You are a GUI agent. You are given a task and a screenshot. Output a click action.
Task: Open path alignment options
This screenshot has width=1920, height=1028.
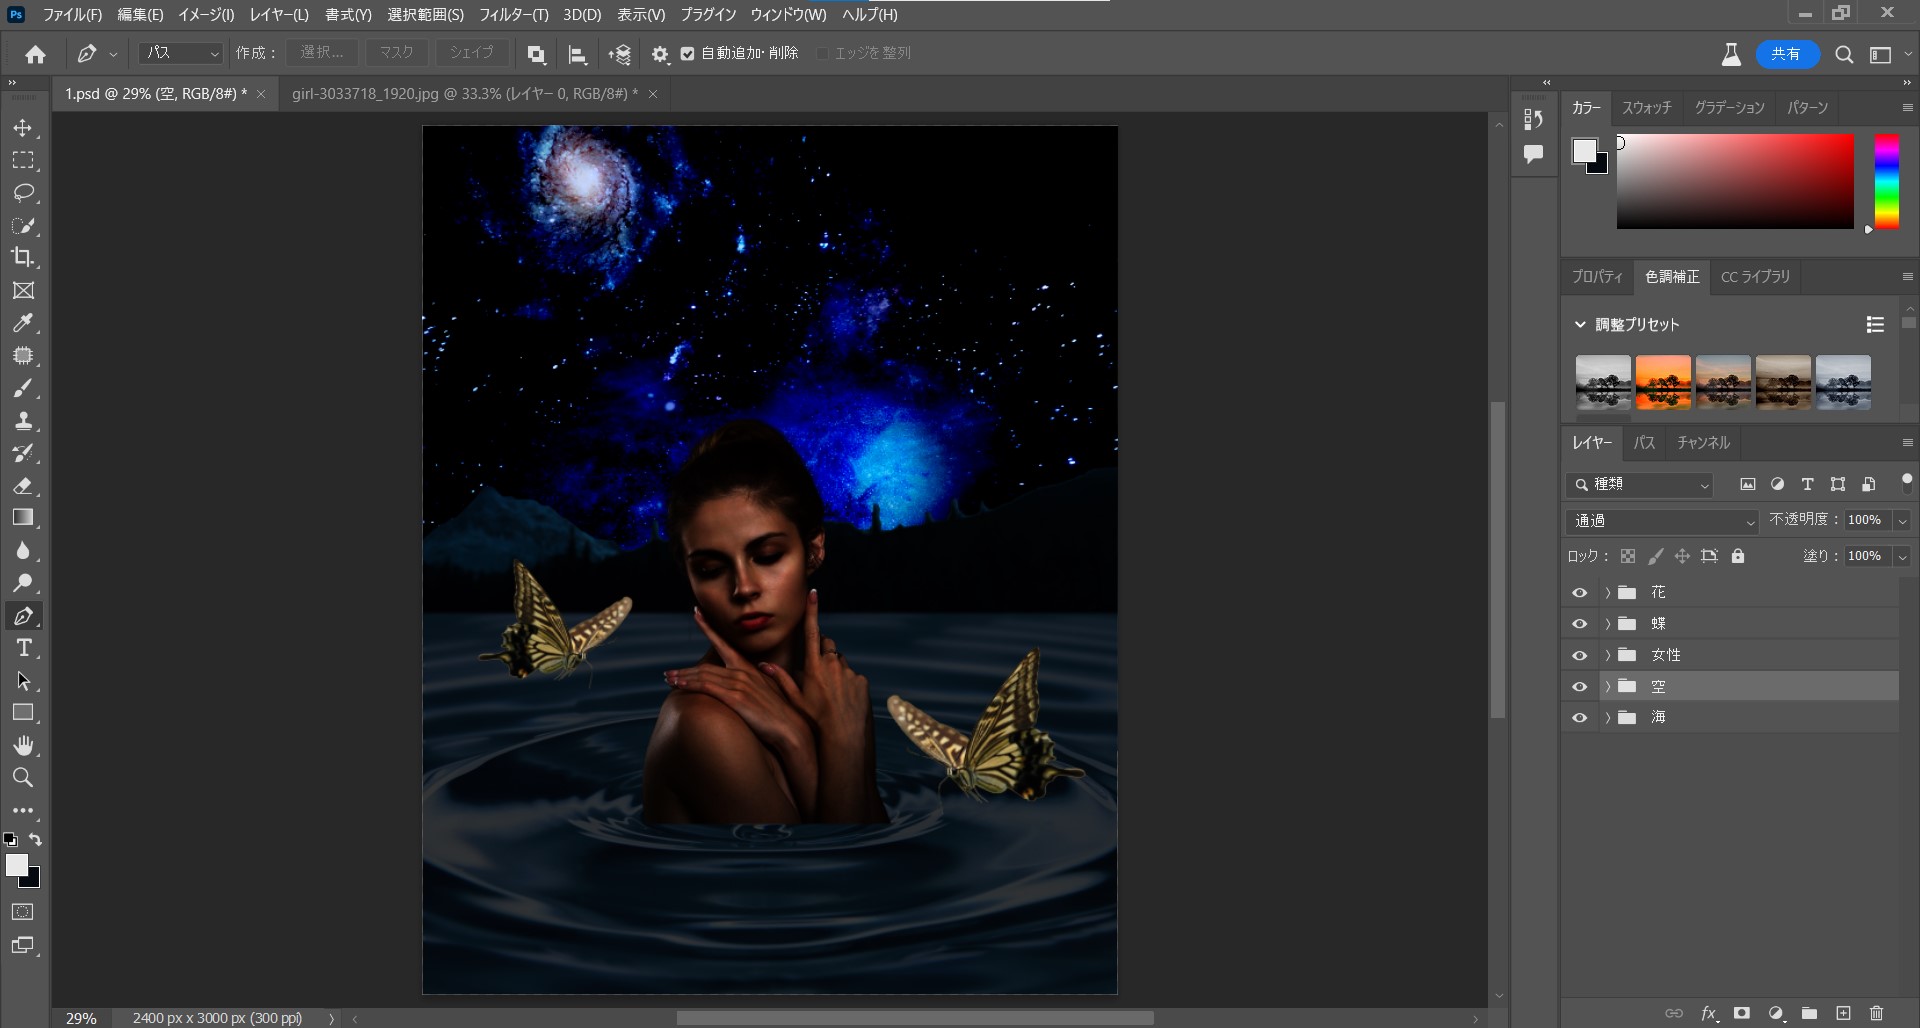(x=577, y=54)
